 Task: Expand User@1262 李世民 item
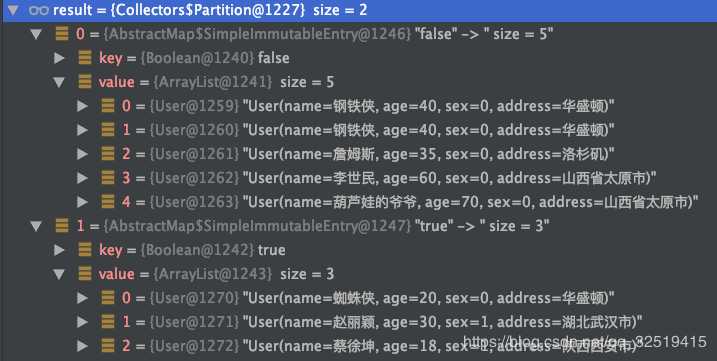click(82, 178)
